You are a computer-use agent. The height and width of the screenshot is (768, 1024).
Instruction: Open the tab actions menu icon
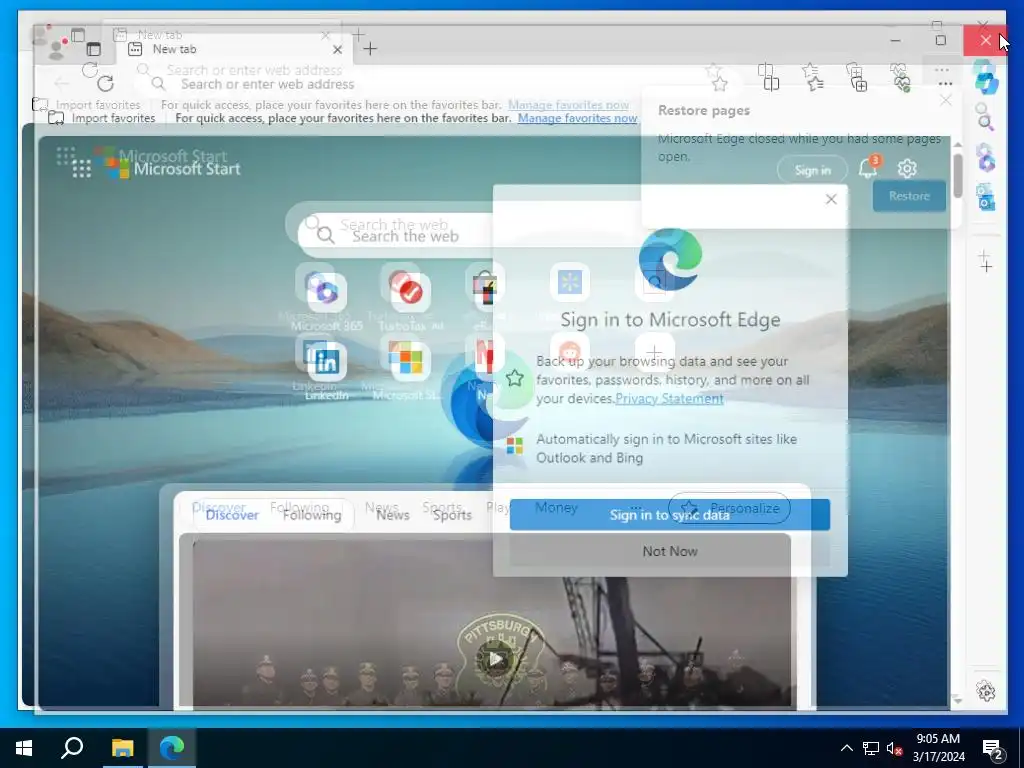tap(93, 49)
